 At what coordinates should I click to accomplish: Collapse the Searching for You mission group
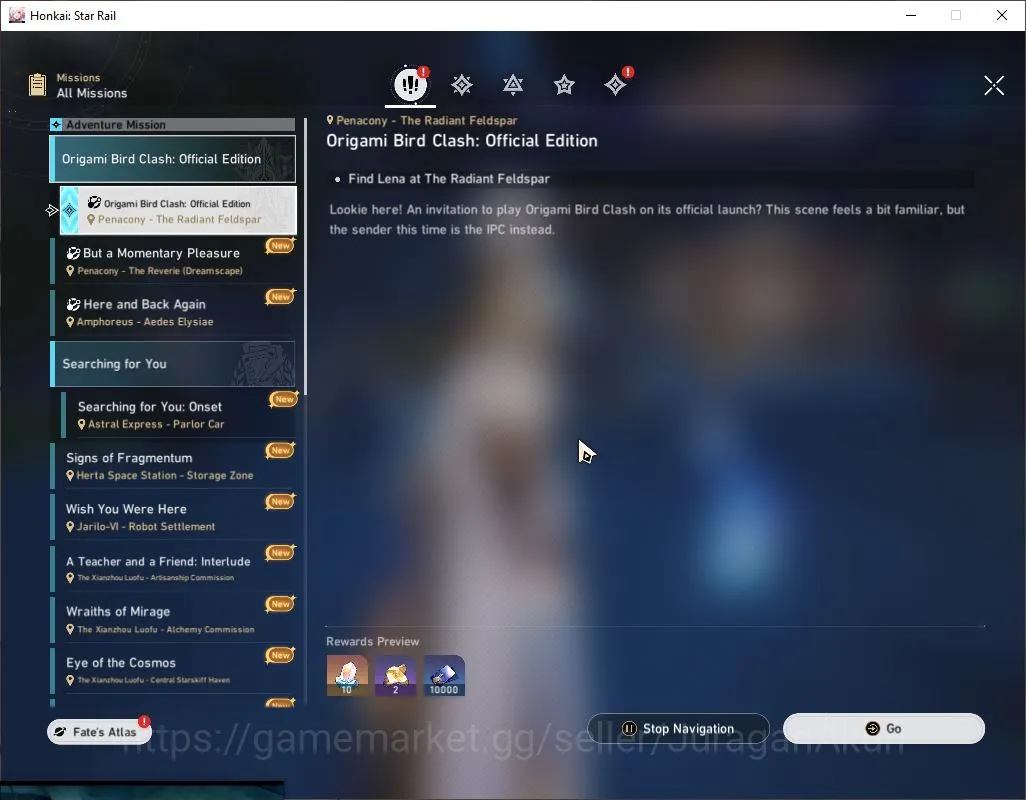tap(173, 364)
